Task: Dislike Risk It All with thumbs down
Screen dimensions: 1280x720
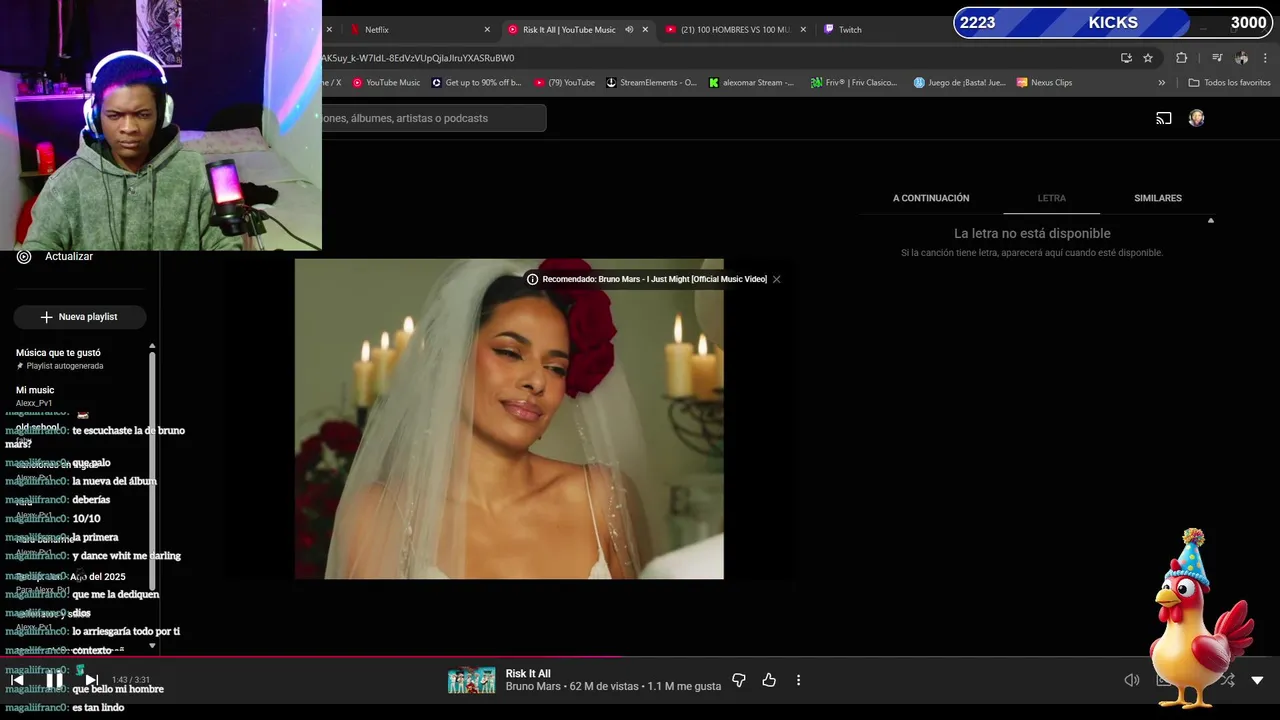Action: (x=739, y=680)
